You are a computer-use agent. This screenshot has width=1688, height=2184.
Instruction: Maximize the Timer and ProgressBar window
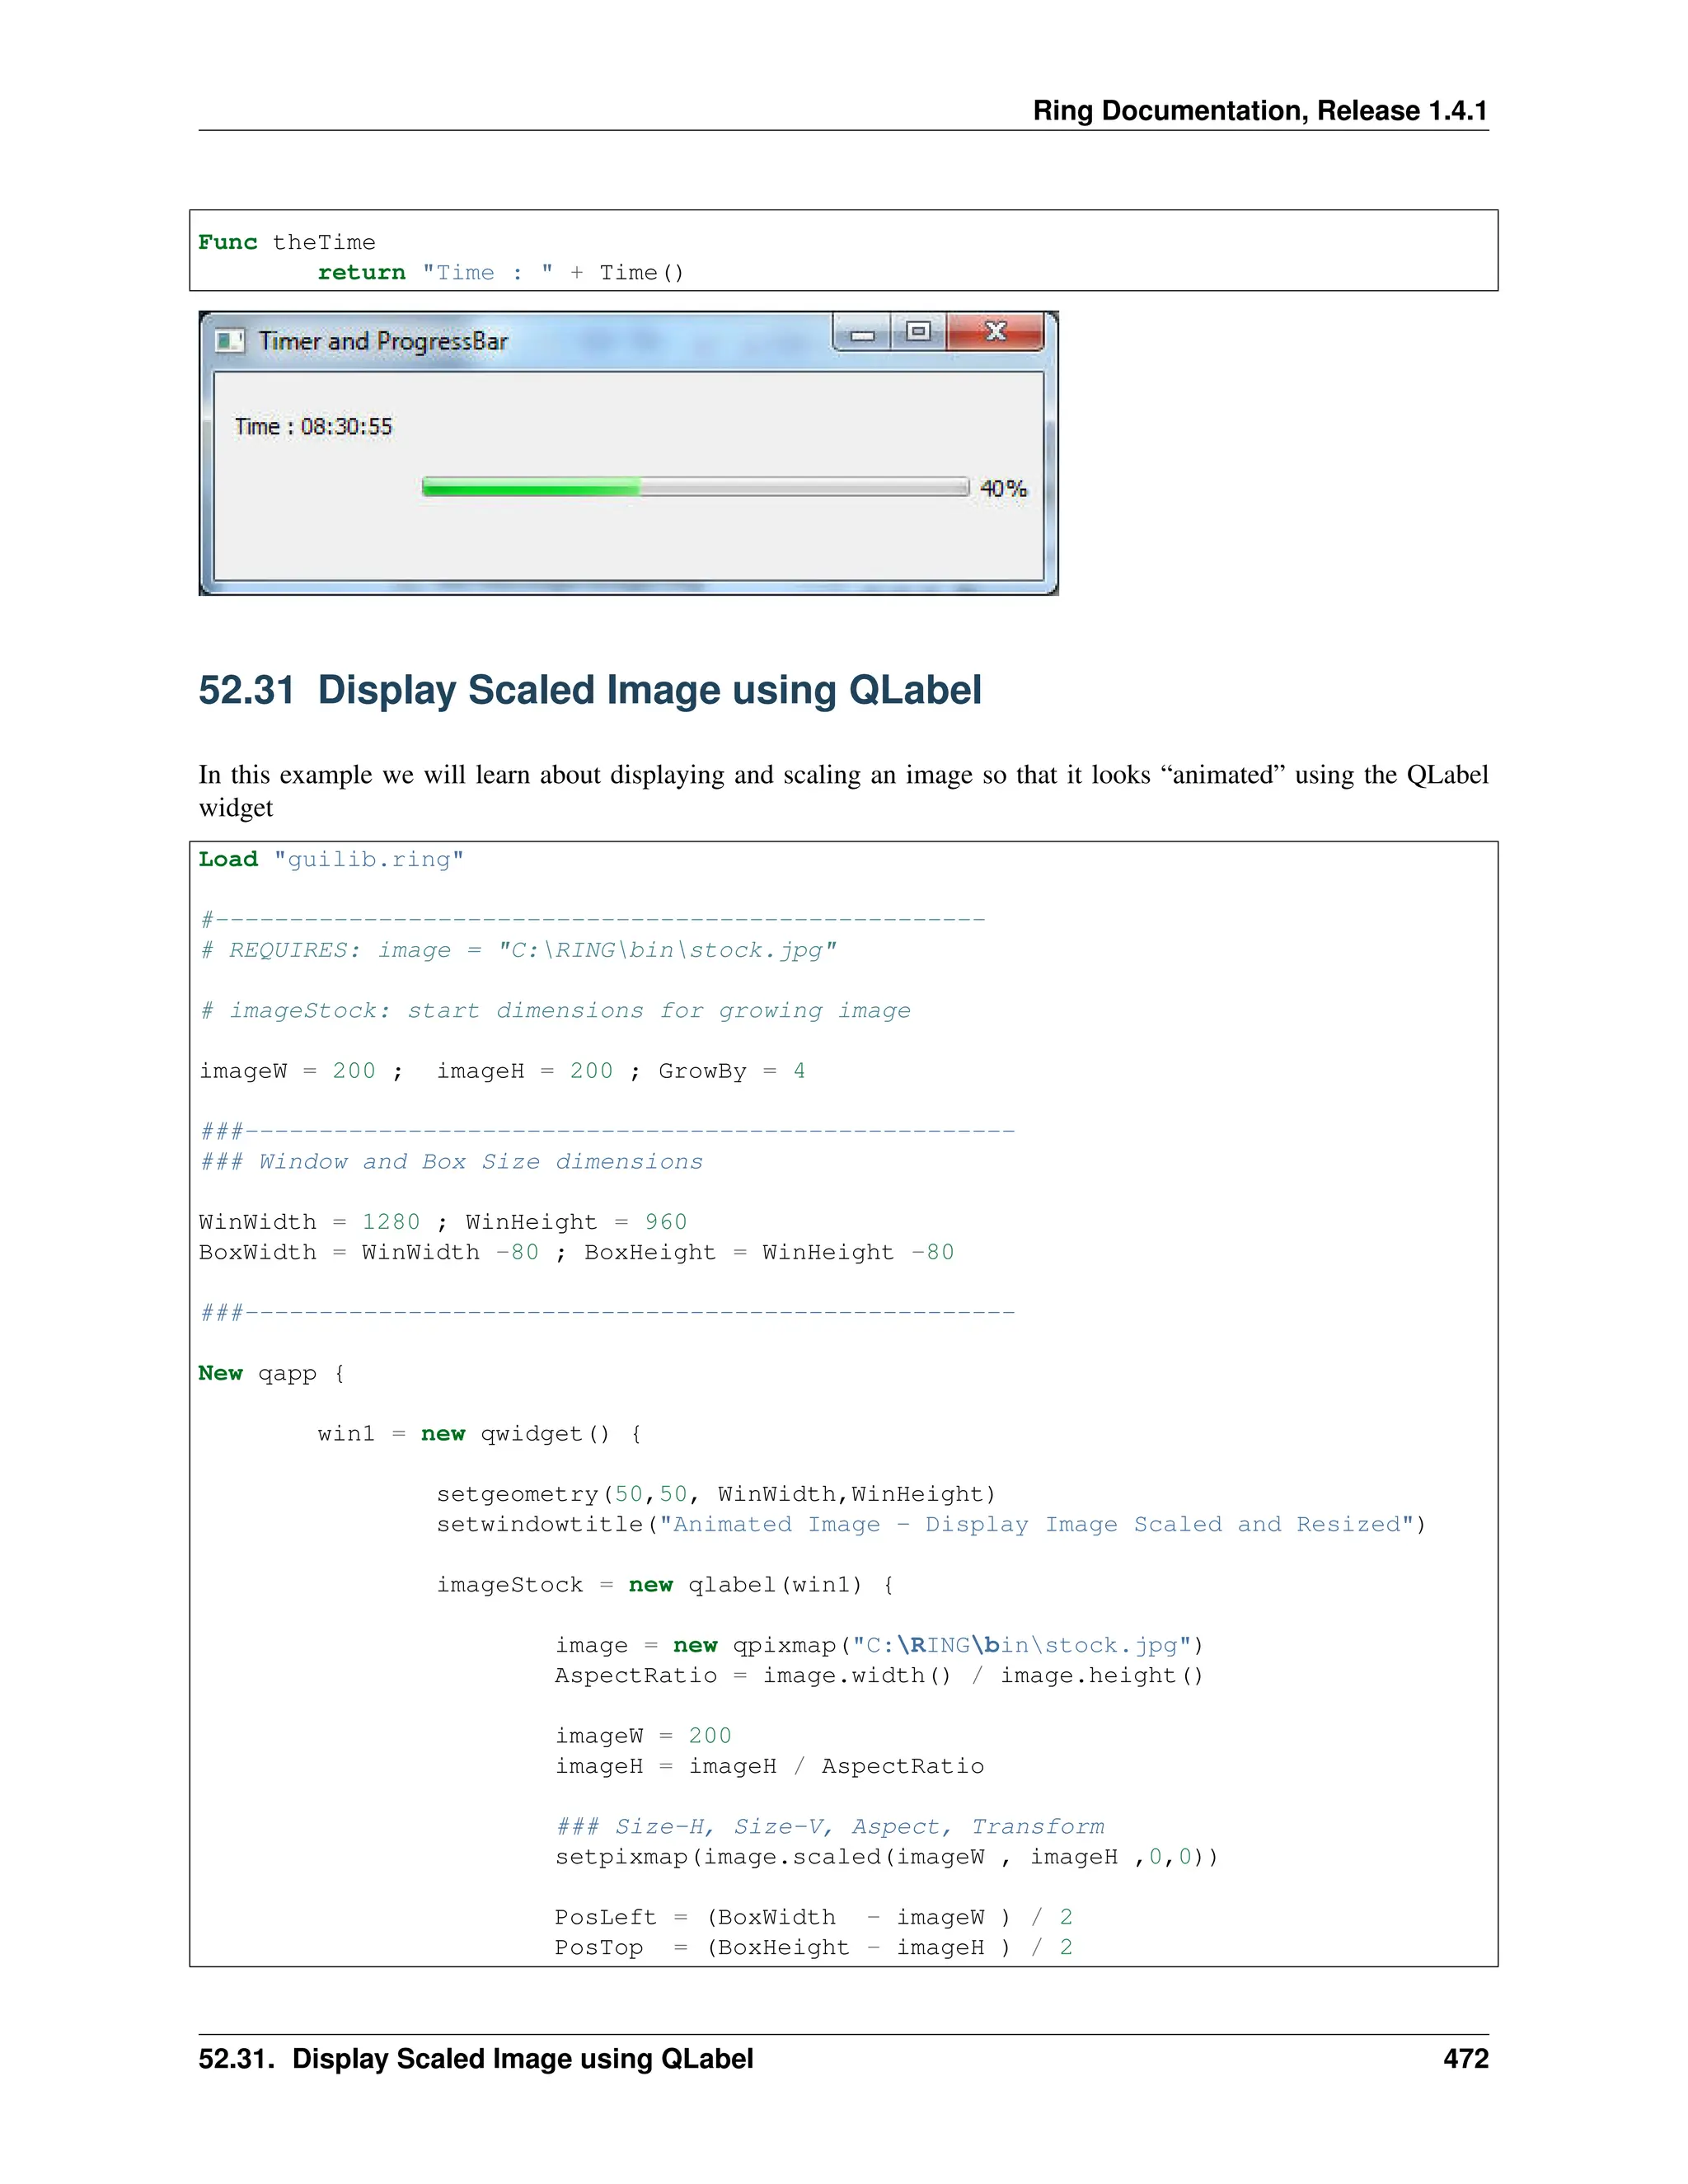(918, 331)
